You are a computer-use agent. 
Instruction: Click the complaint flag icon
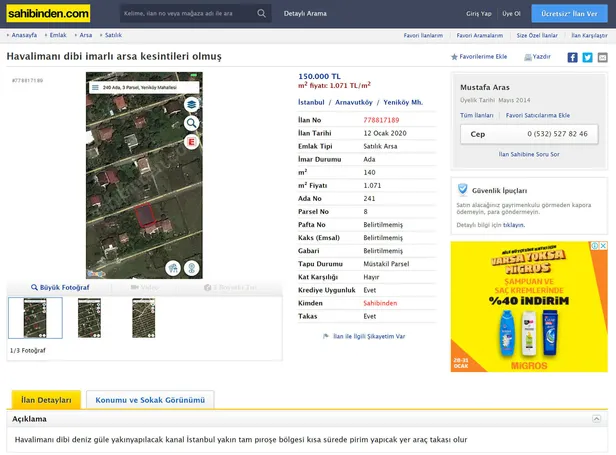pyautogui.click(x=326, y=337)
